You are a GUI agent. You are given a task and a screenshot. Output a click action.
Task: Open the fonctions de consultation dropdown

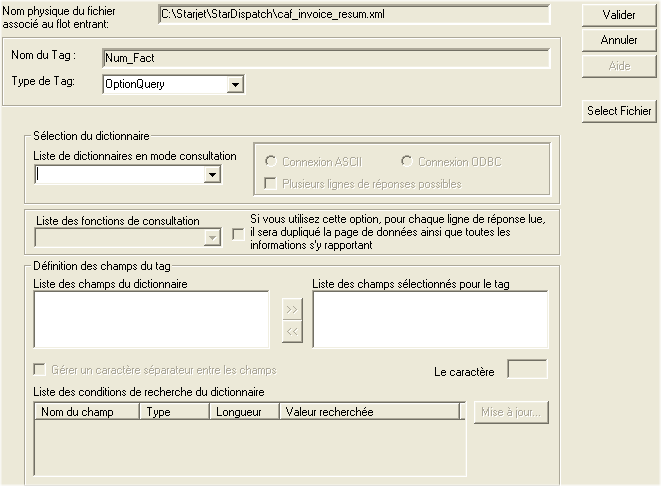point(211,237)
